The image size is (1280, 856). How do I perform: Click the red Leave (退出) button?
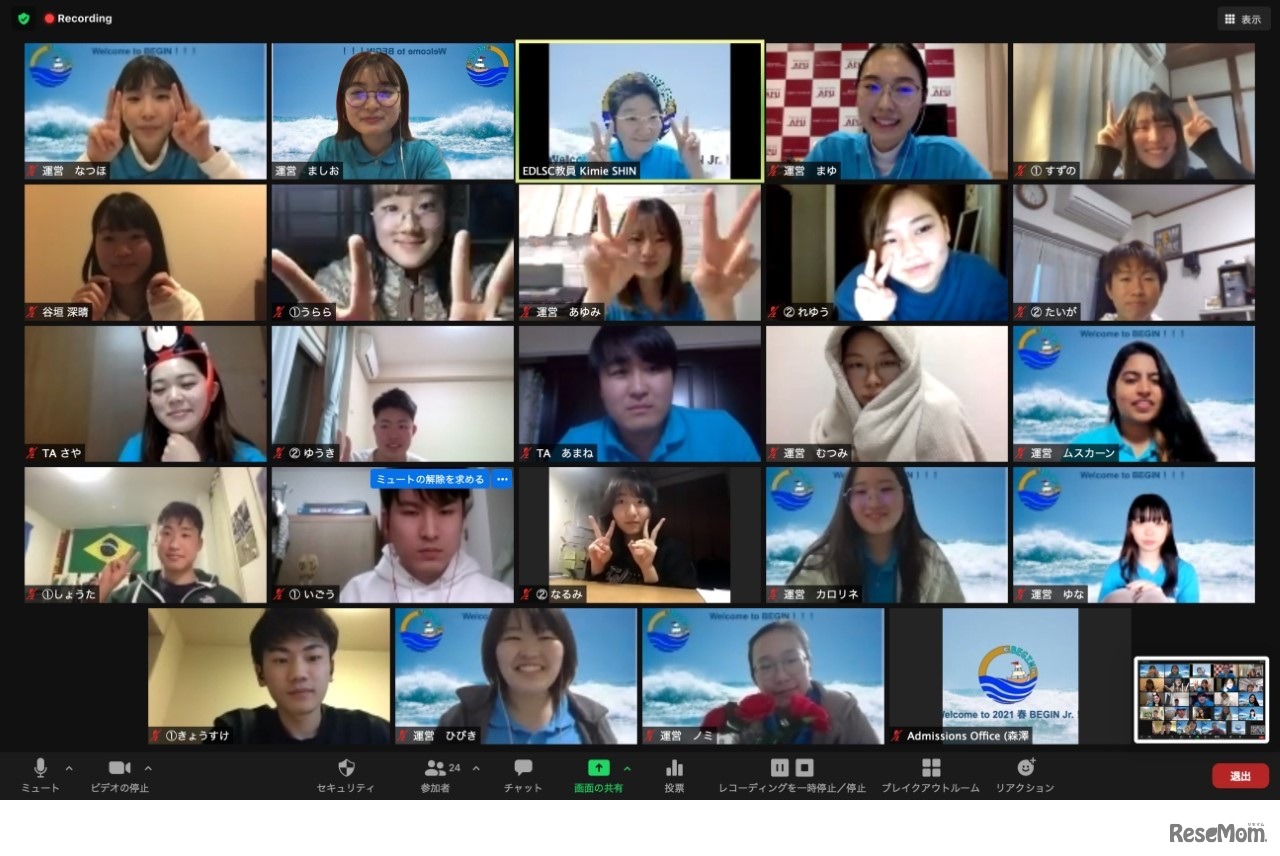tap(1240, 776)
